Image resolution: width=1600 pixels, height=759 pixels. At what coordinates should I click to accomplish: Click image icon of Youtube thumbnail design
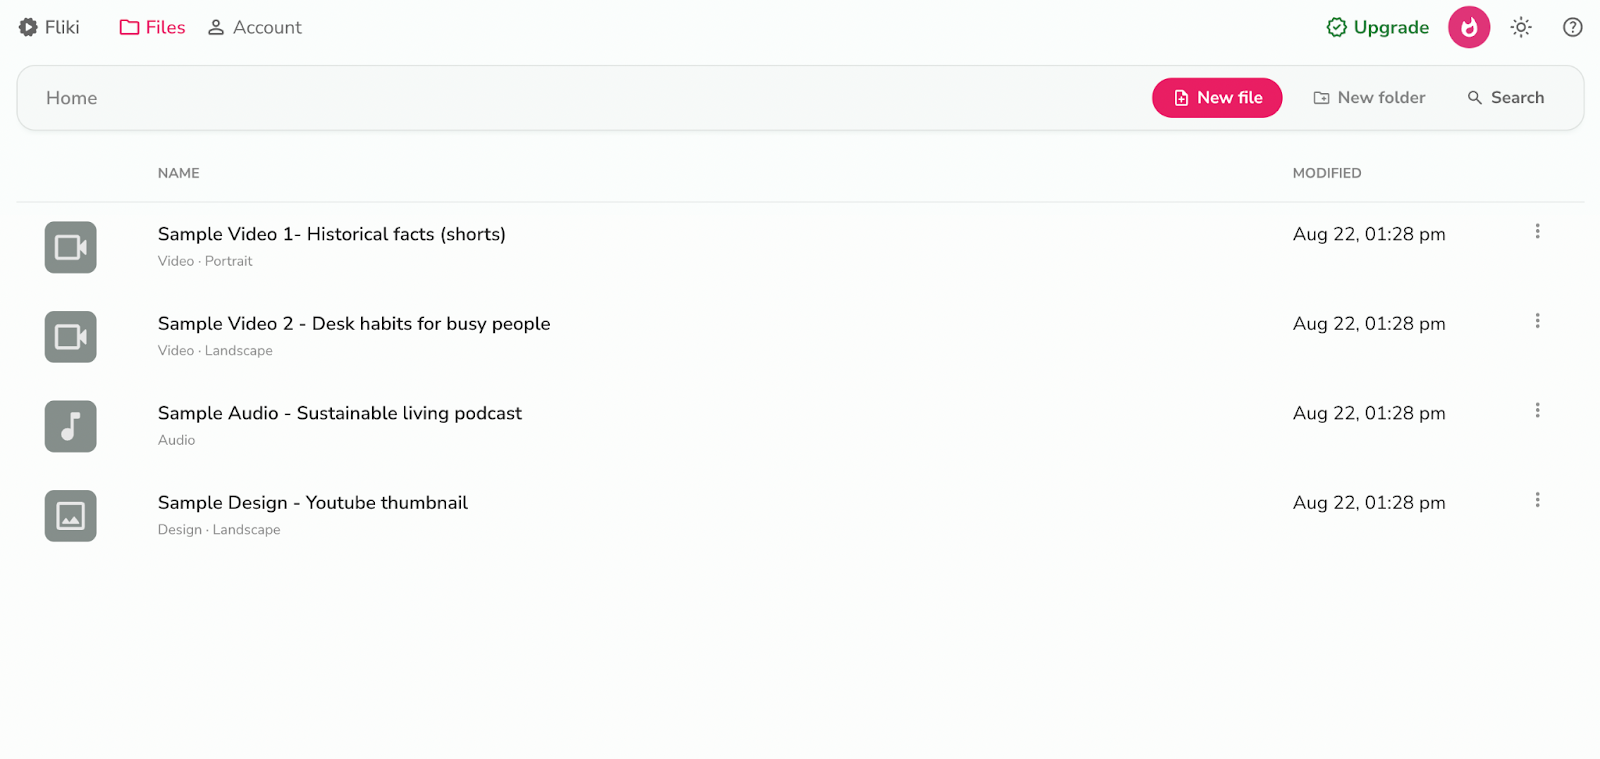coord(70,515)
